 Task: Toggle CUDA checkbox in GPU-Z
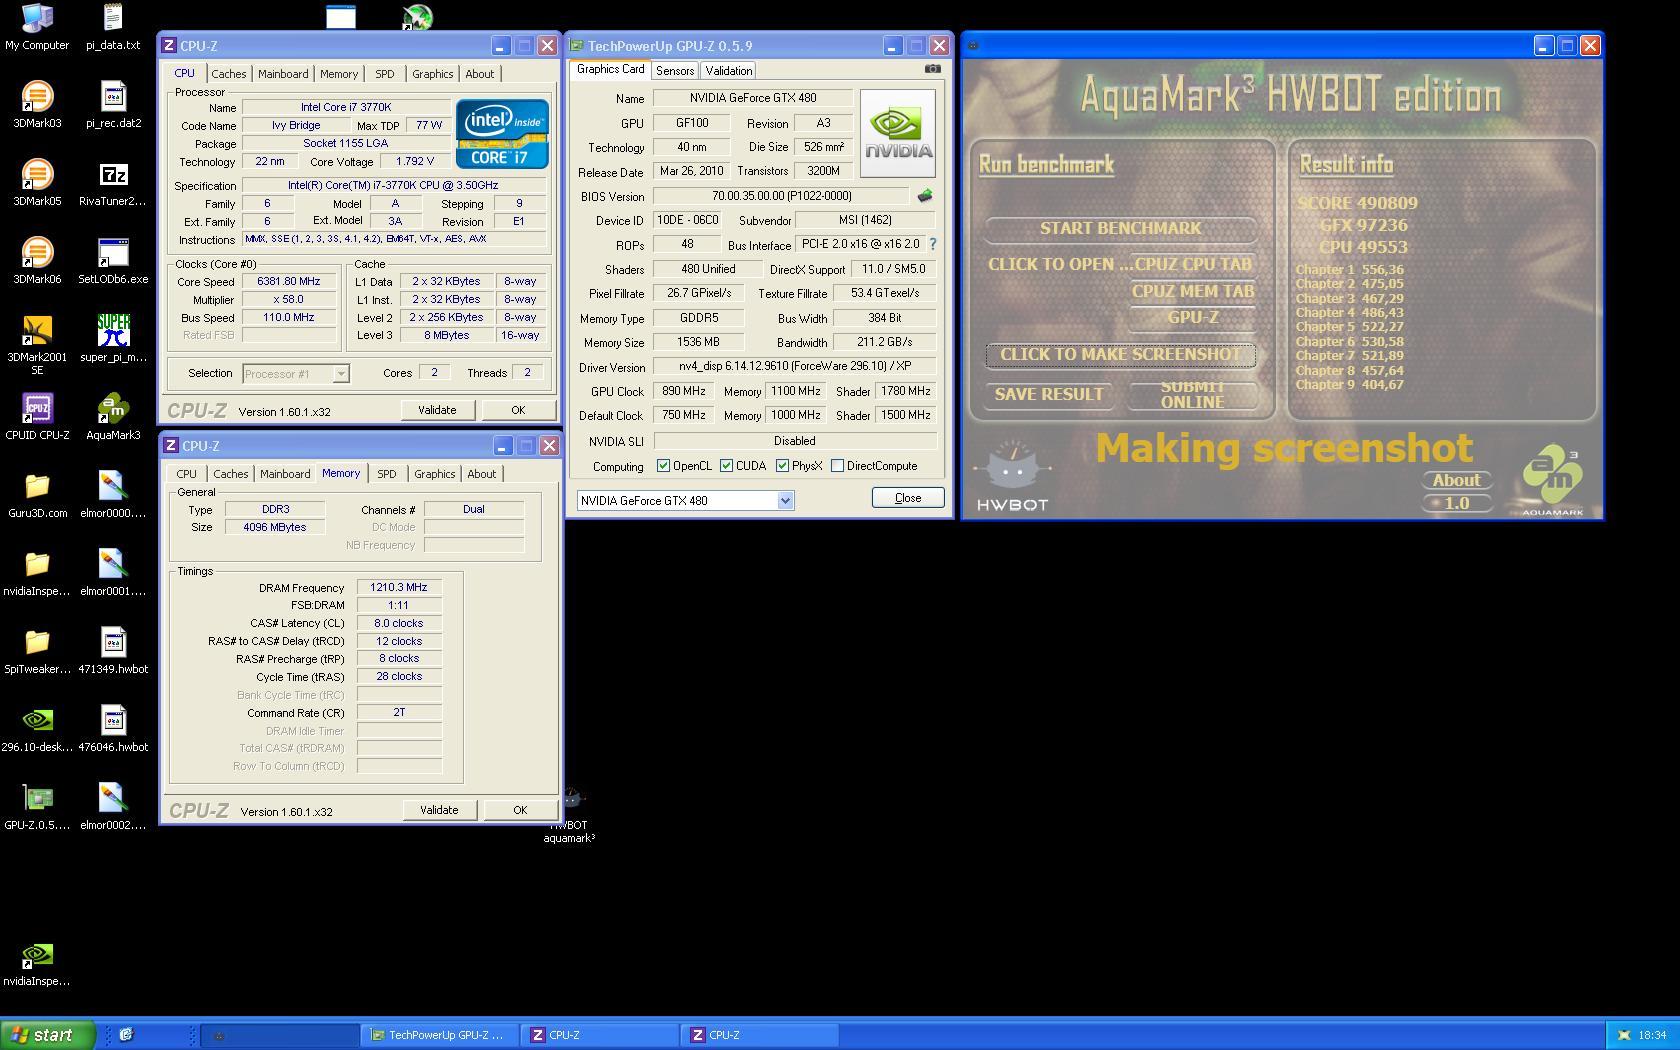[726, 466]
